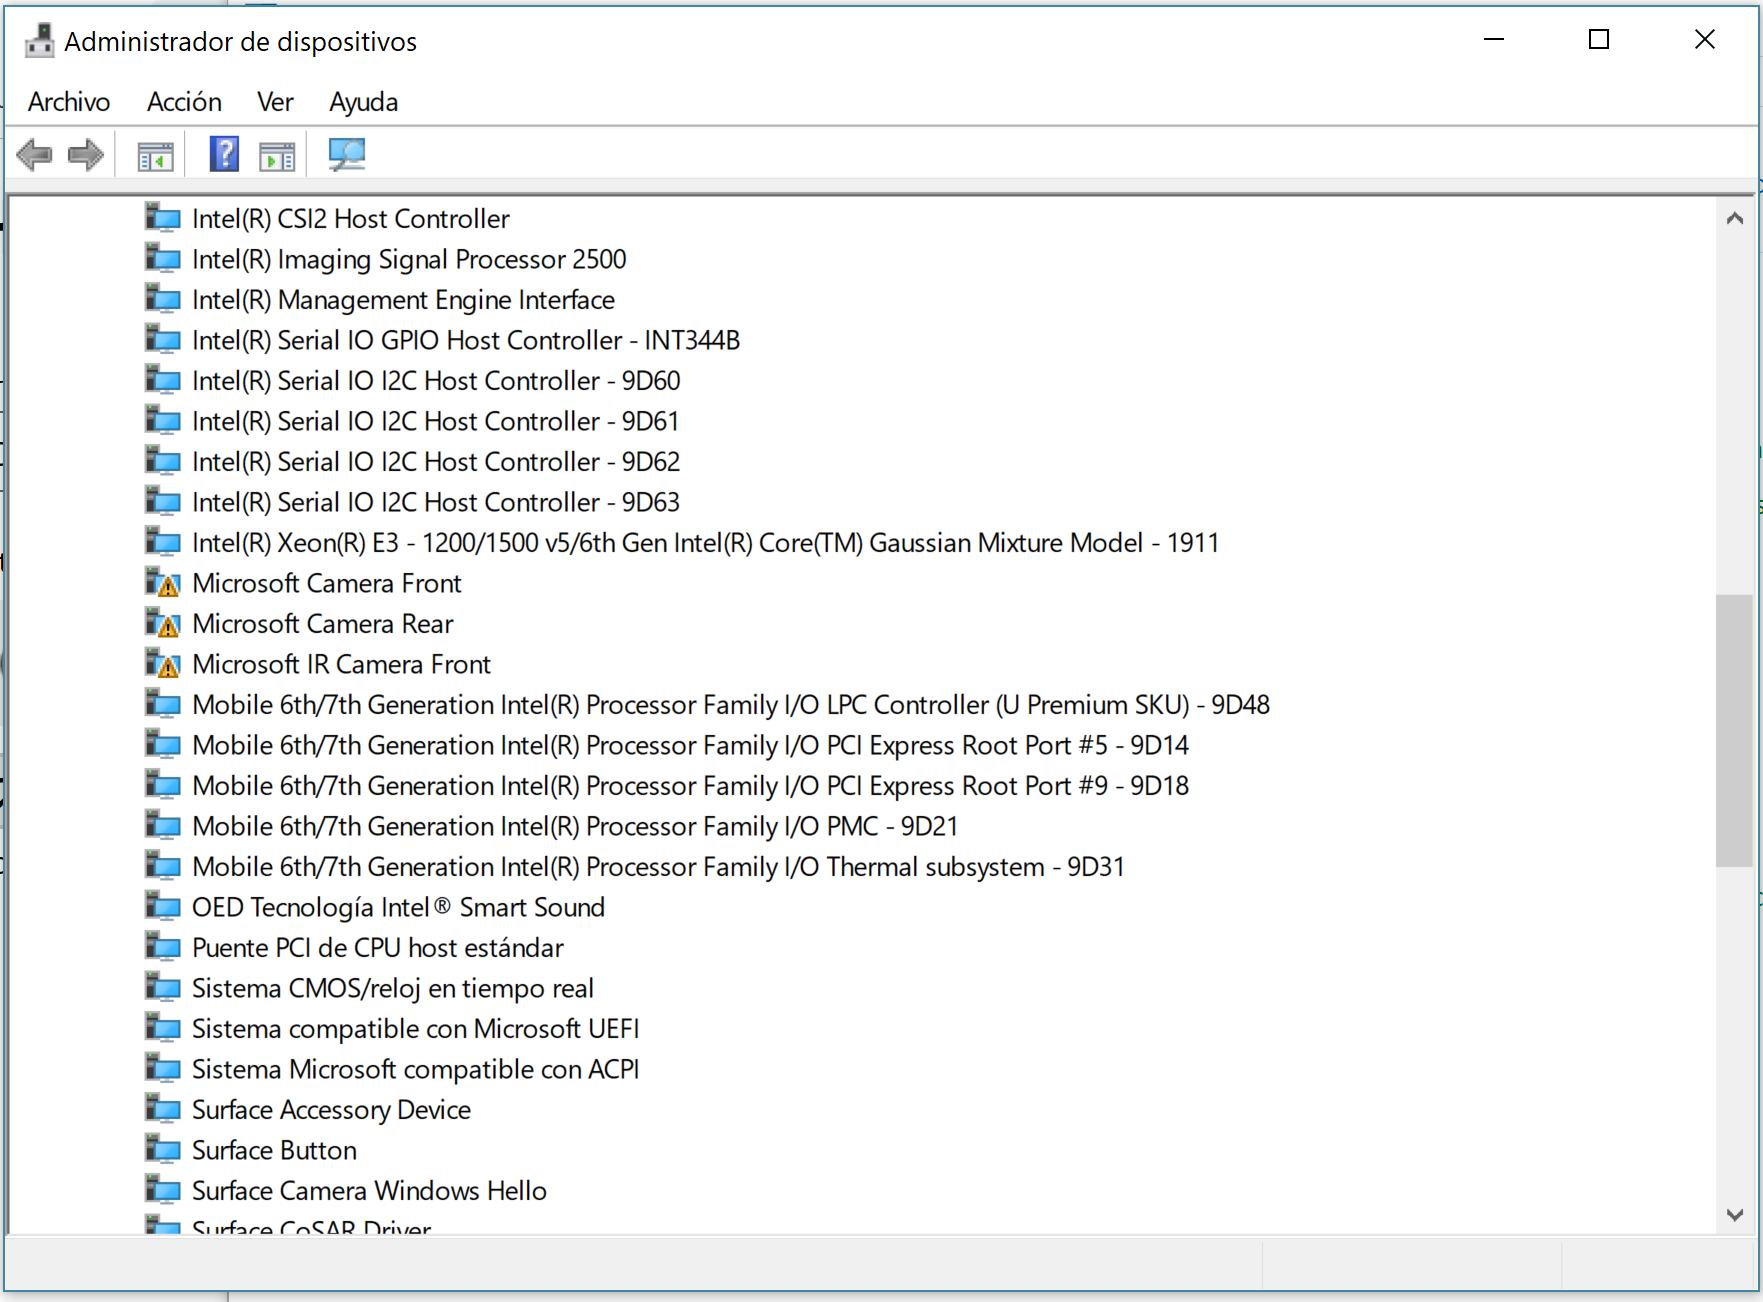Select the Serial IO I2C Host Controller - 9D63 entry
The height and width of the screenshot is (1302, 1763).
436,502
